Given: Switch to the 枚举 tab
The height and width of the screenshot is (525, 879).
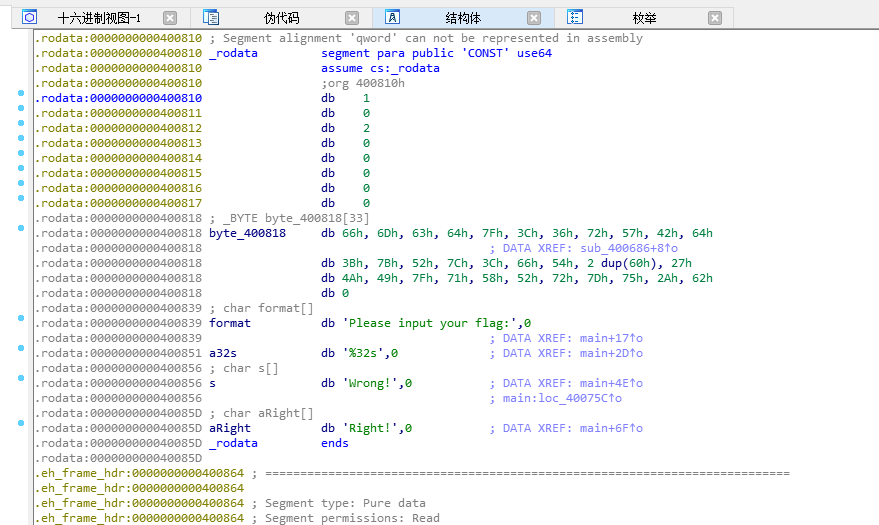Looking at the screenshot, I should 645,18.
